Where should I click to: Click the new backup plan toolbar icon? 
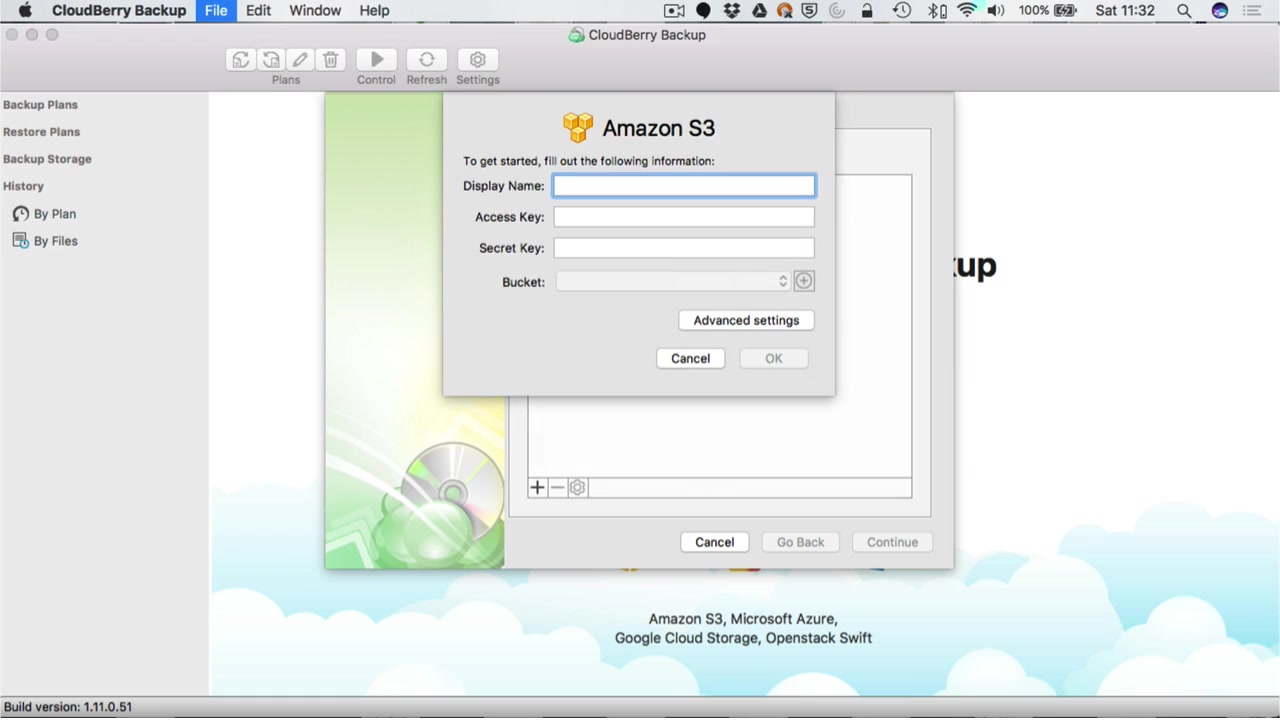(x=241, y=60)
